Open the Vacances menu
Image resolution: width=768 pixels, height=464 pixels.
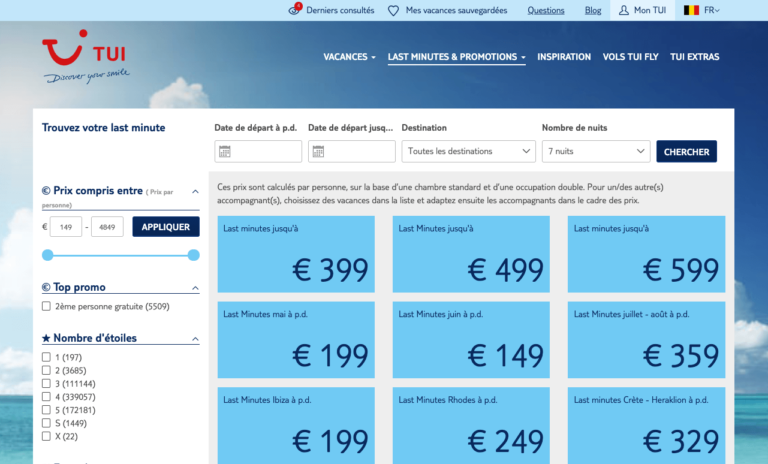click(349, 57)
